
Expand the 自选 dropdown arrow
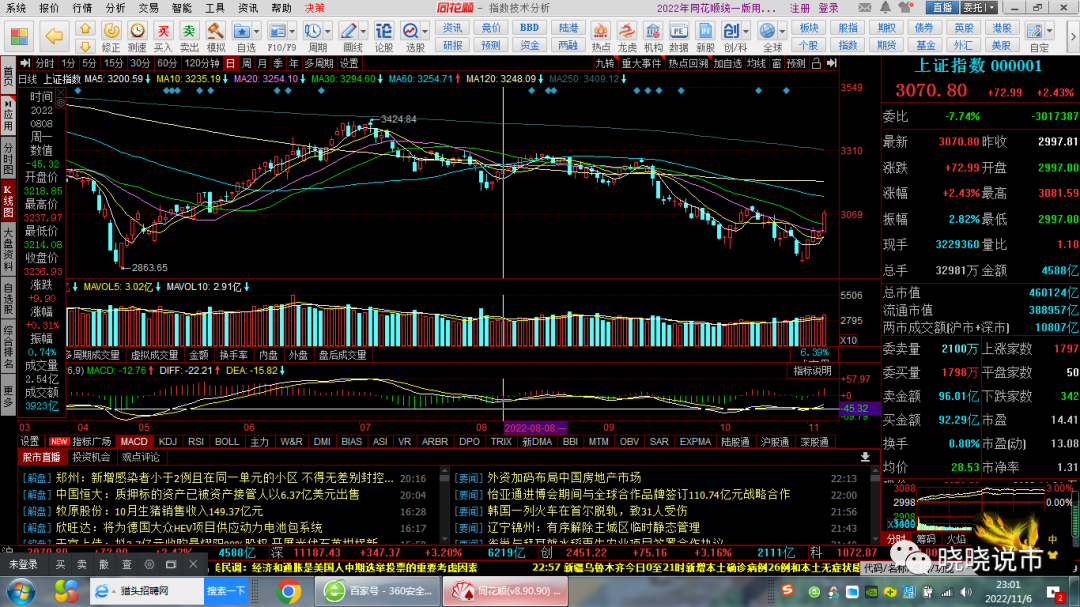tap(256, 32)
